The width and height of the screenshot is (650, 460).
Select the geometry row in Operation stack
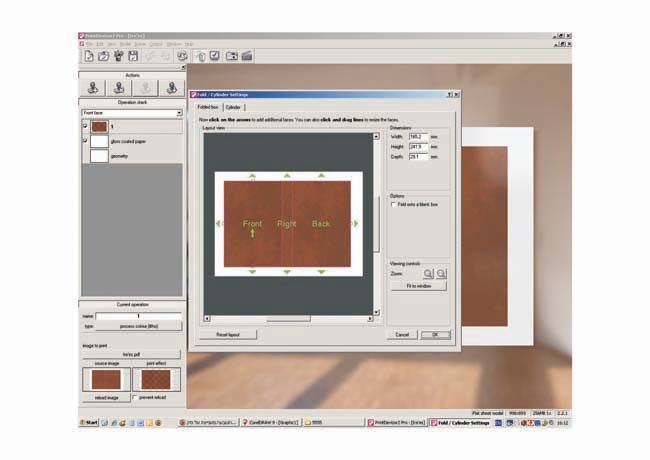[x=133, y=156]
